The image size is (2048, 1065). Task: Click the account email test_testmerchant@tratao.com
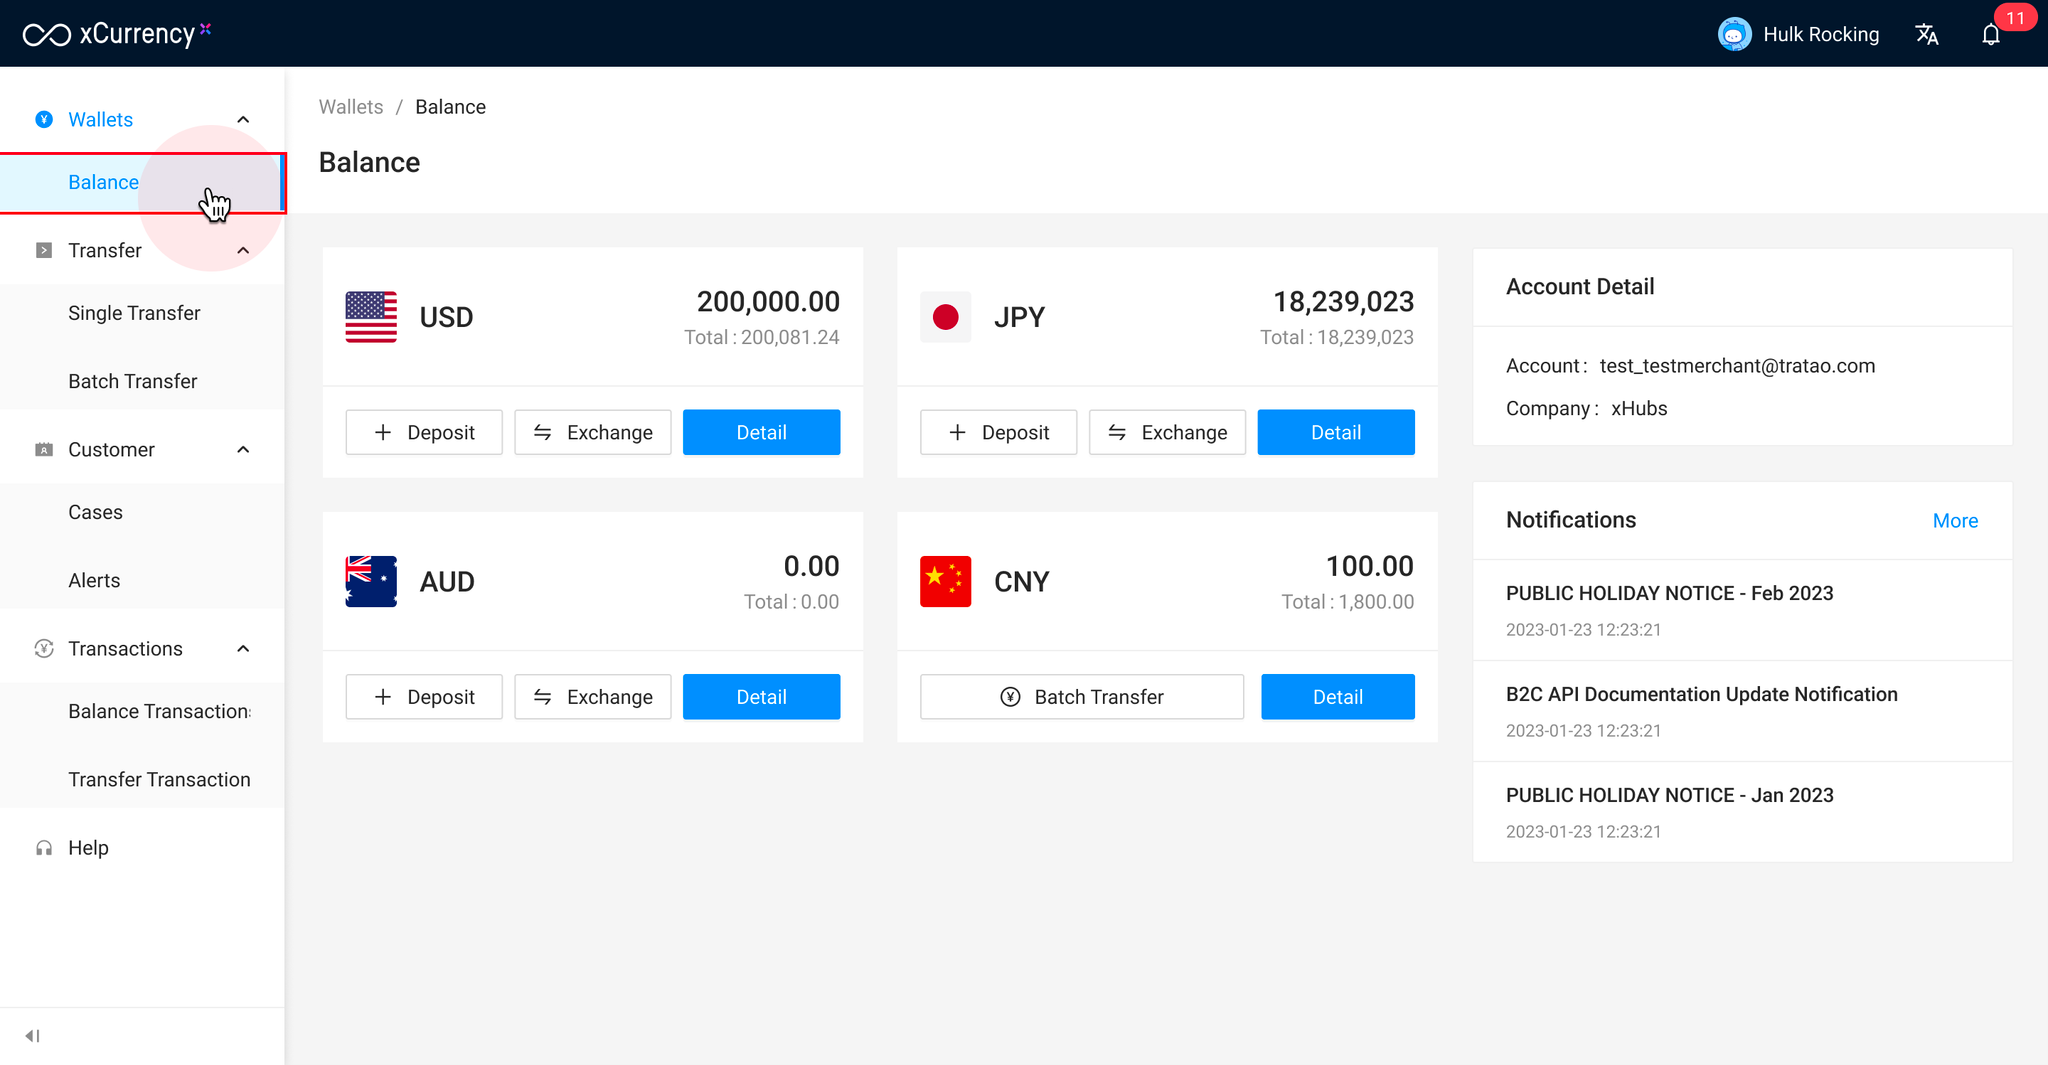pyautogui.click(x=1737, y=366)
